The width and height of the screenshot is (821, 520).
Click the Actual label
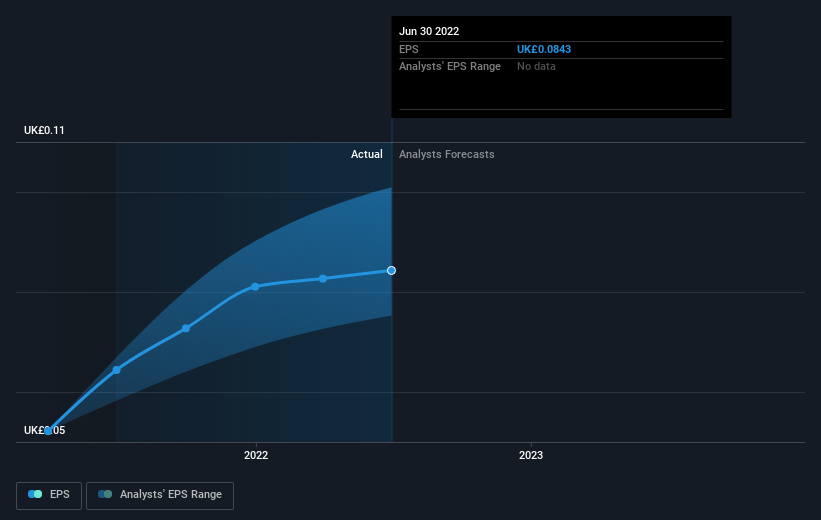coord(367,154)
